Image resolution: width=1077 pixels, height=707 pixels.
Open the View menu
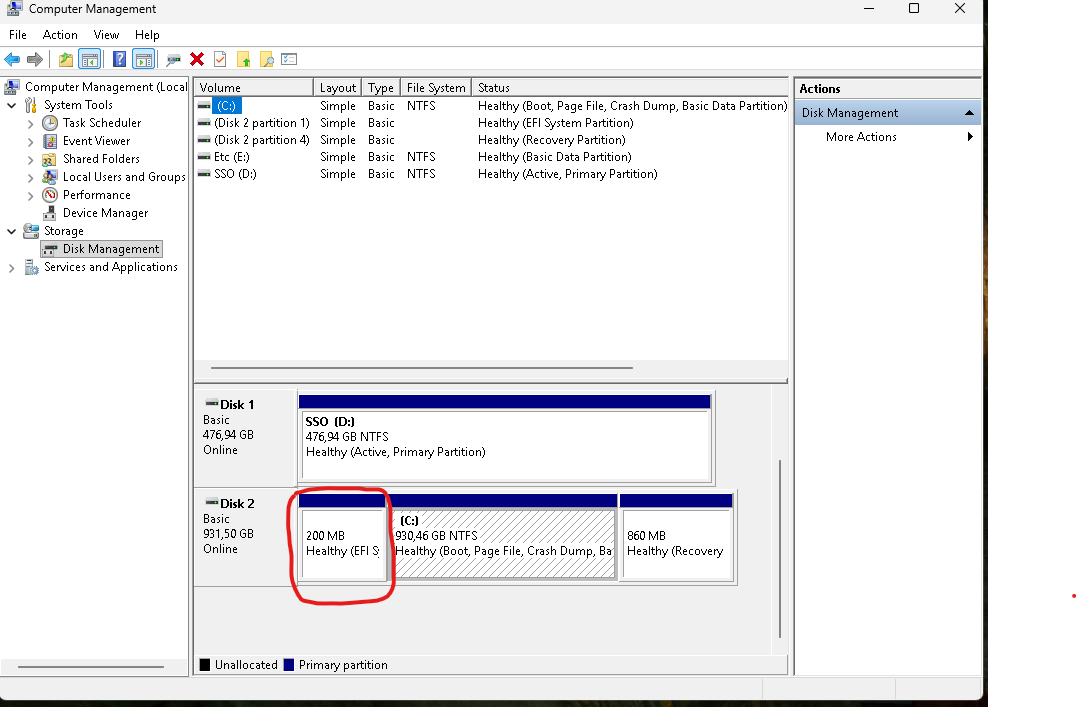coord(106,34)
